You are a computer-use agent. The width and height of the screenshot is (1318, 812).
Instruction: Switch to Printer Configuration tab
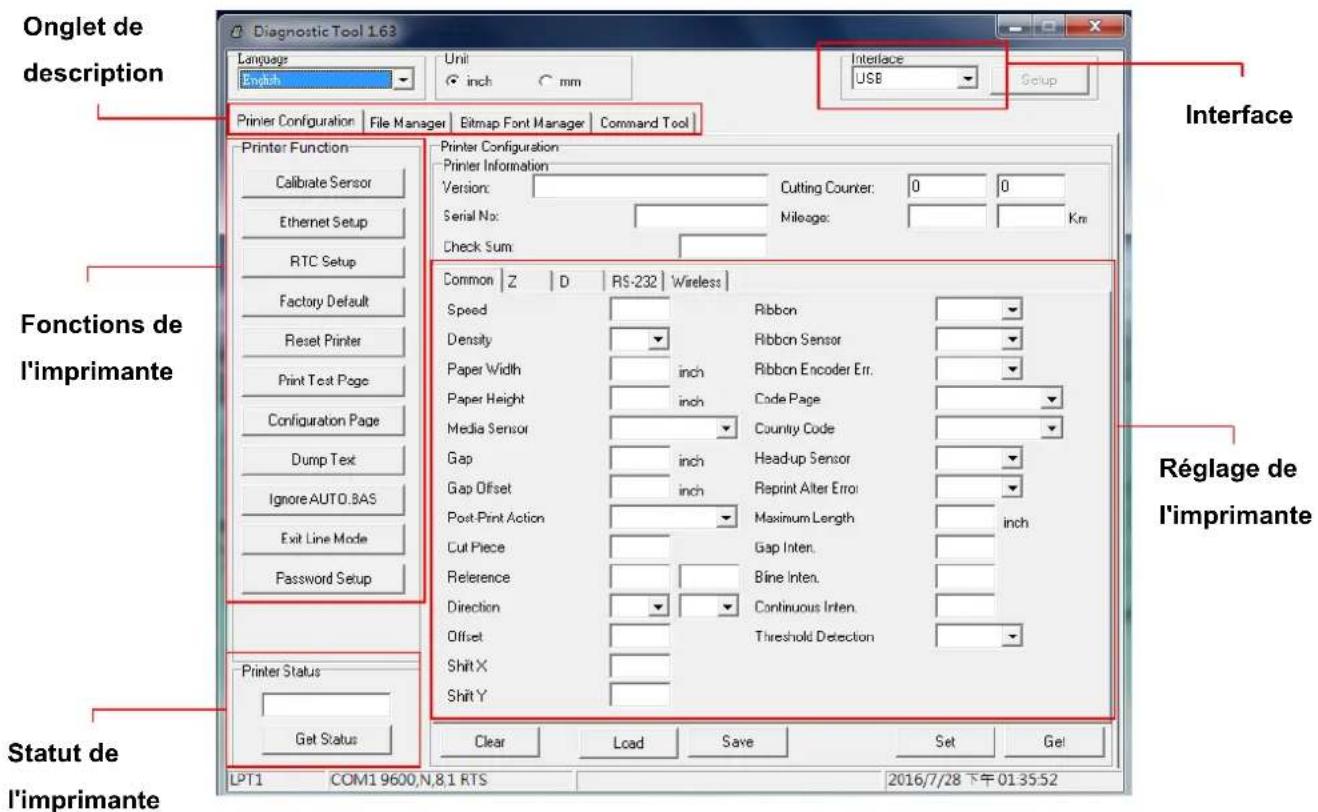click(296, 122)
